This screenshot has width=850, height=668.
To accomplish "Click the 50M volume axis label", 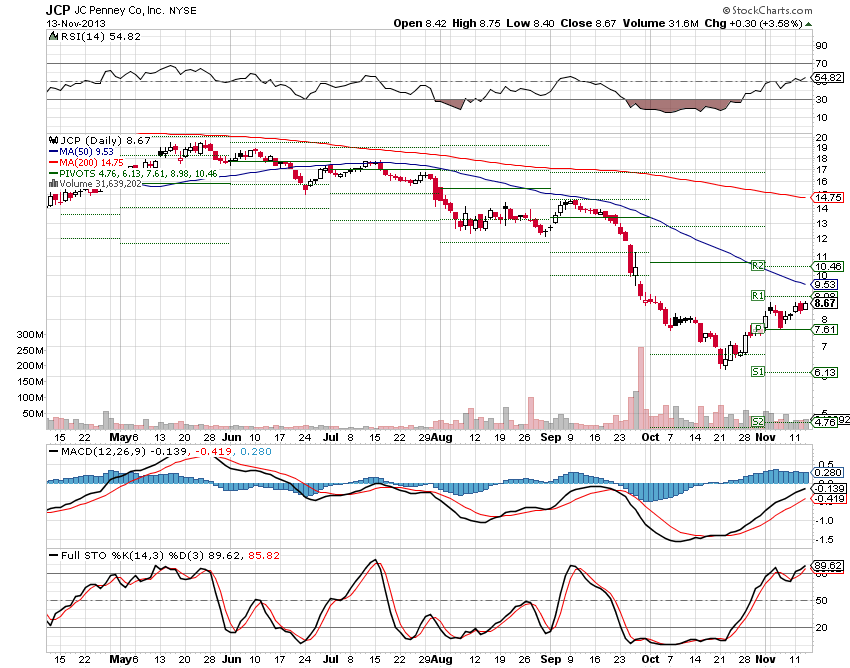I will click(33, 414).
